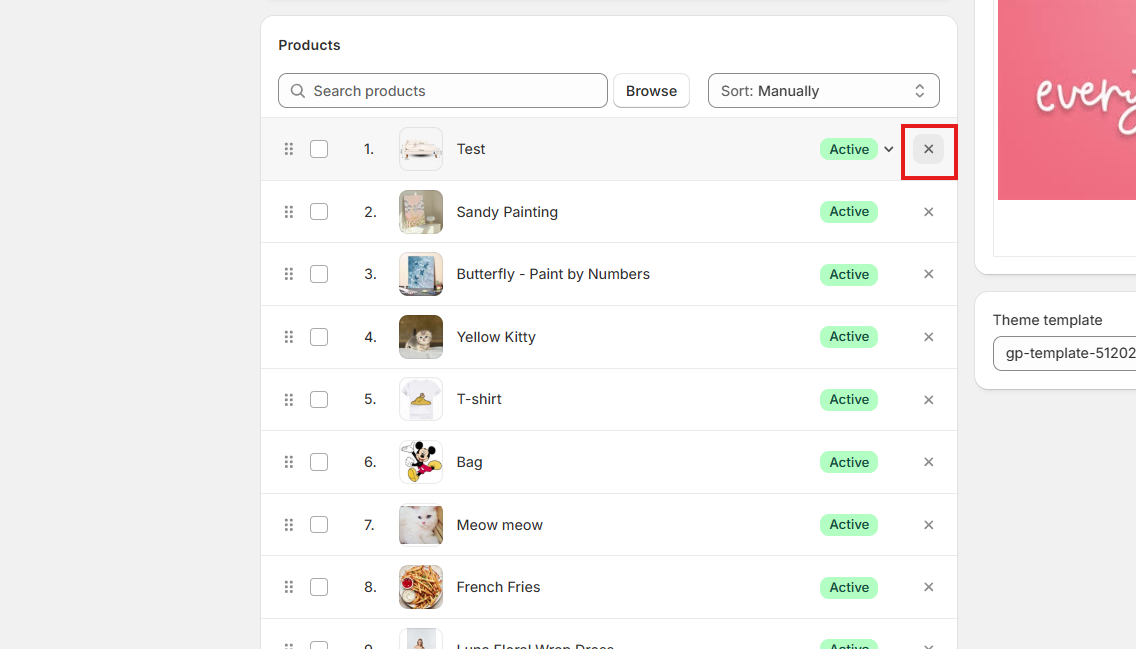The height and width of the screenshot is (649, 1136).
Task: Remove the Test product with X icon
Action: pos(928,149)
